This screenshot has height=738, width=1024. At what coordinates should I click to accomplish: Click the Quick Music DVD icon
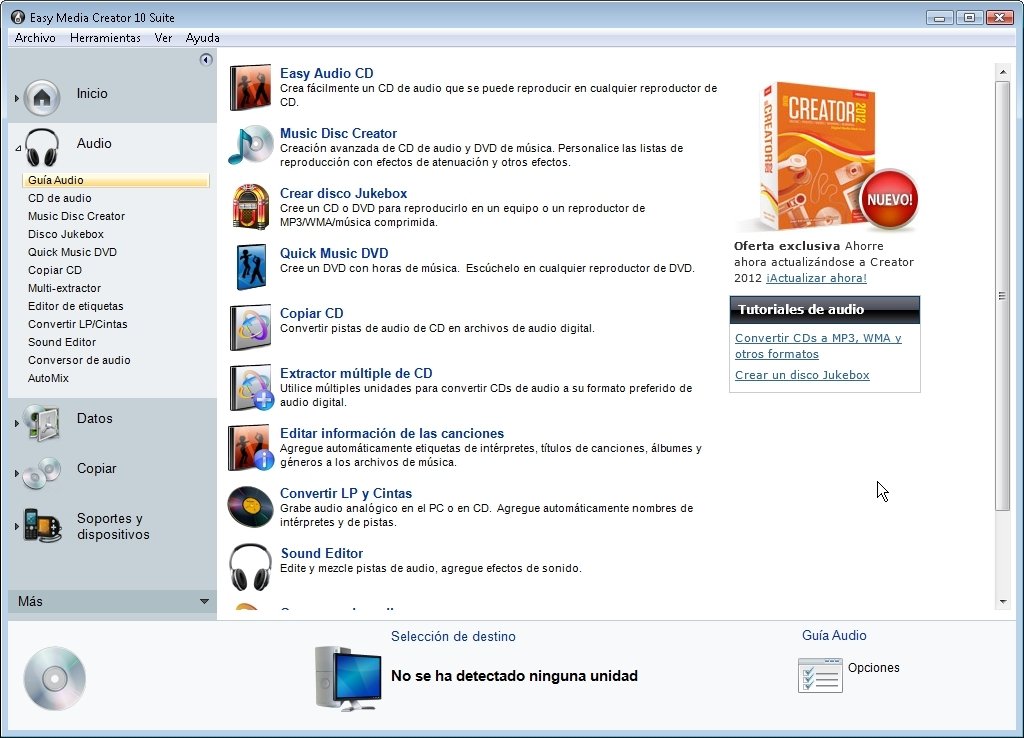(251, 266)
